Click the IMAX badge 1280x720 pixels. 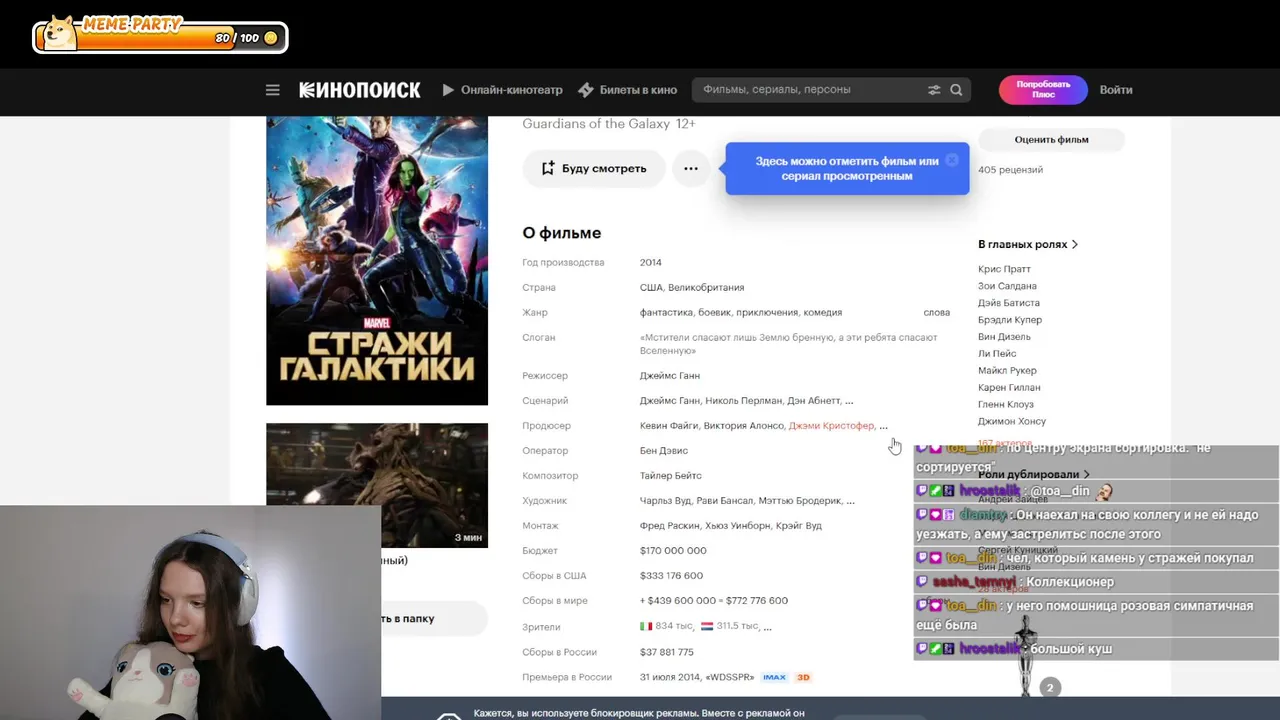click(x=774, y=677)
